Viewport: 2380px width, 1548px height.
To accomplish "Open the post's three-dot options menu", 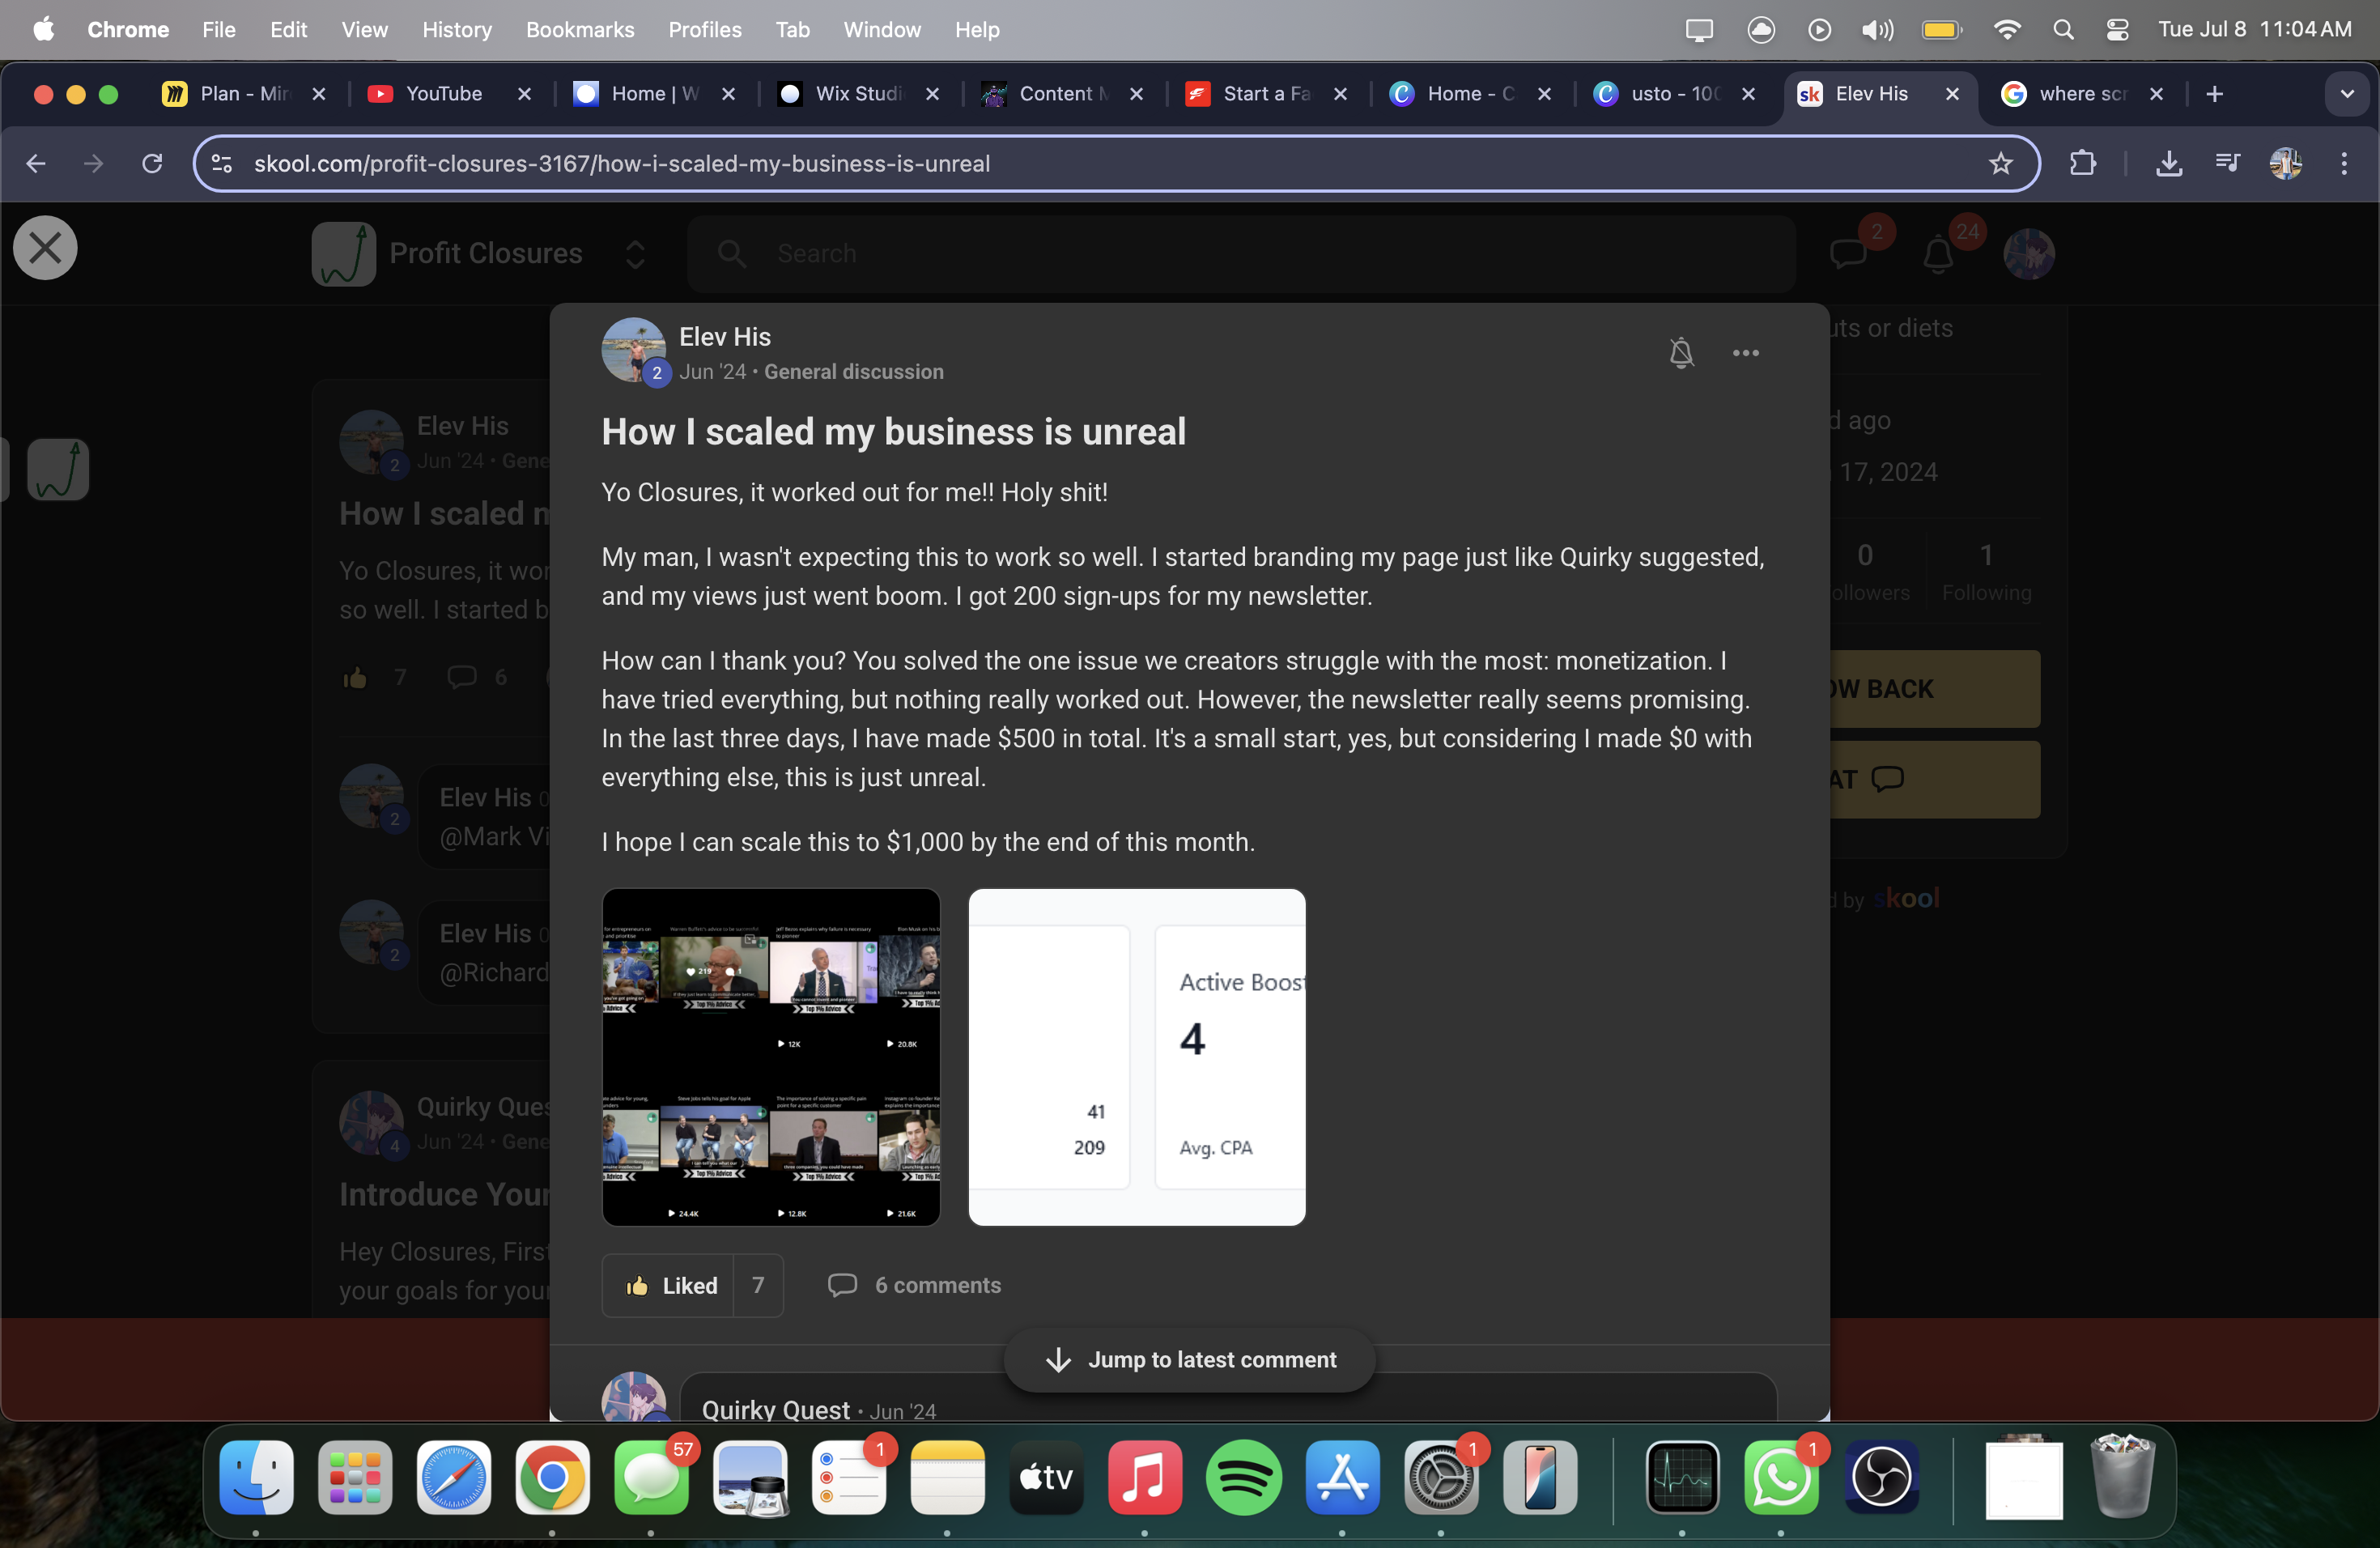I will click(x=1745, y=353).
